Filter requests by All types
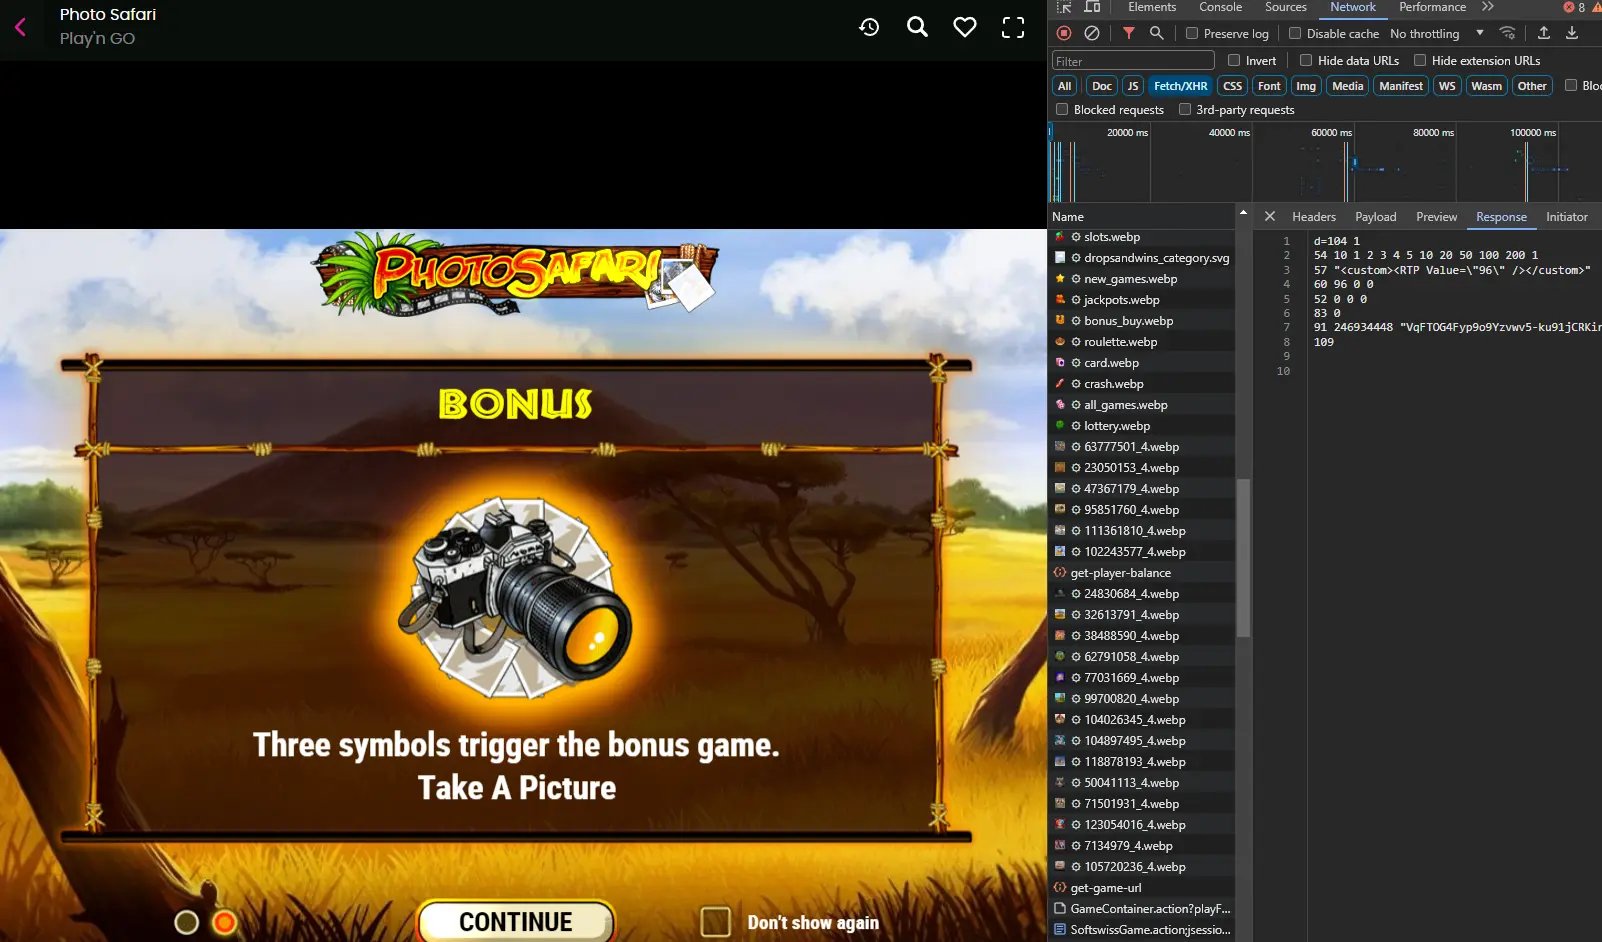Viewport: 1602px width, 942px height. pyautogui.click(x=1064, y=86)
